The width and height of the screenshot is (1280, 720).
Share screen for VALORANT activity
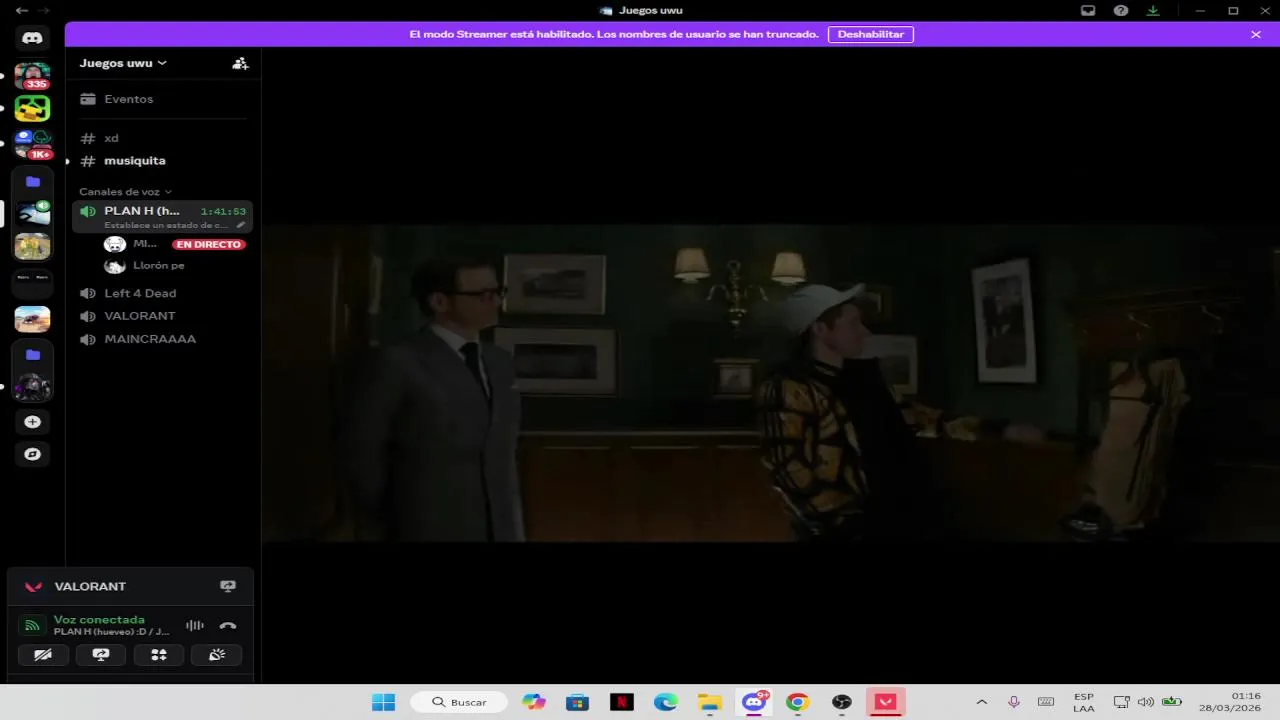tap(228, 586)
